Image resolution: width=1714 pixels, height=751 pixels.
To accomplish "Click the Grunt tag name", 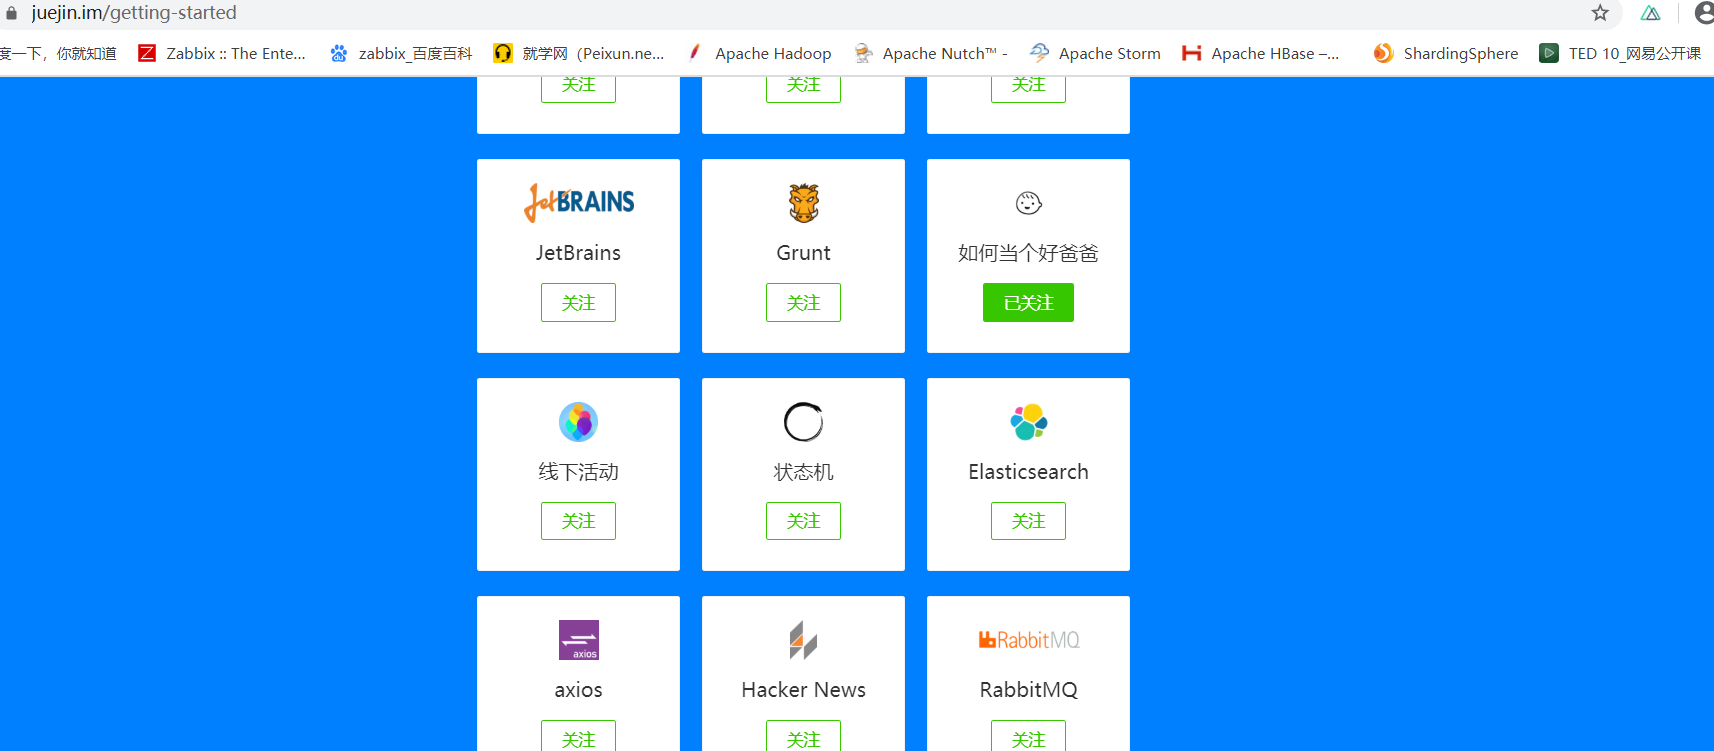I will pos(803,253).
